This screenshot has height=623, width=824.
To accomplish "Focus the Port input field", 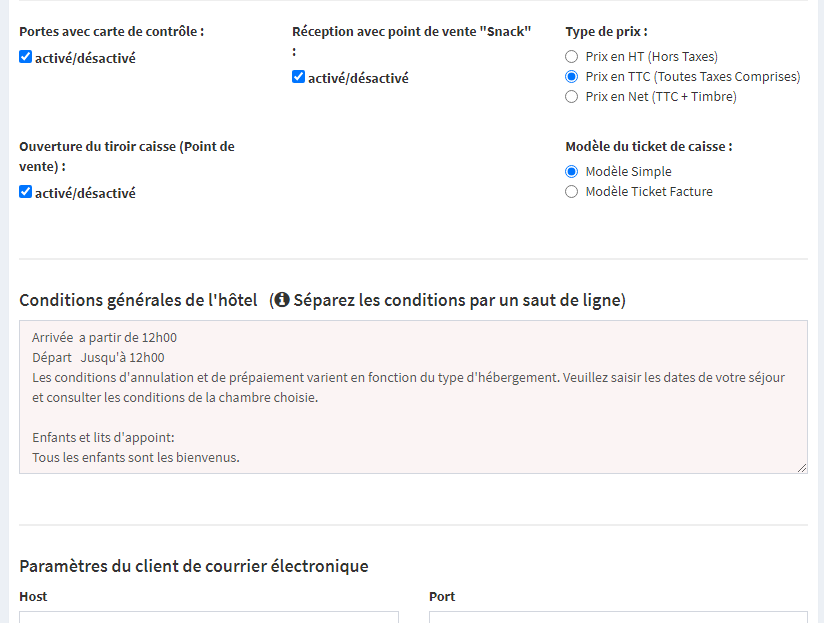I will coord(618,617).
